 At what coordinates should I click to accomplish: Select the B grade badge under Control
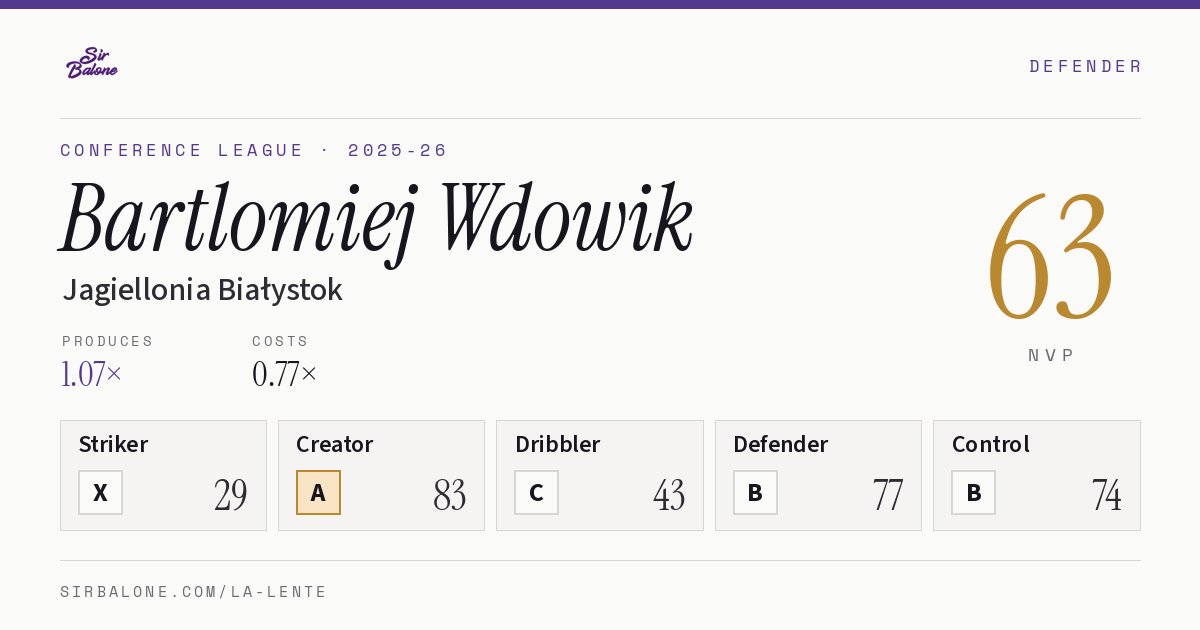973,493
